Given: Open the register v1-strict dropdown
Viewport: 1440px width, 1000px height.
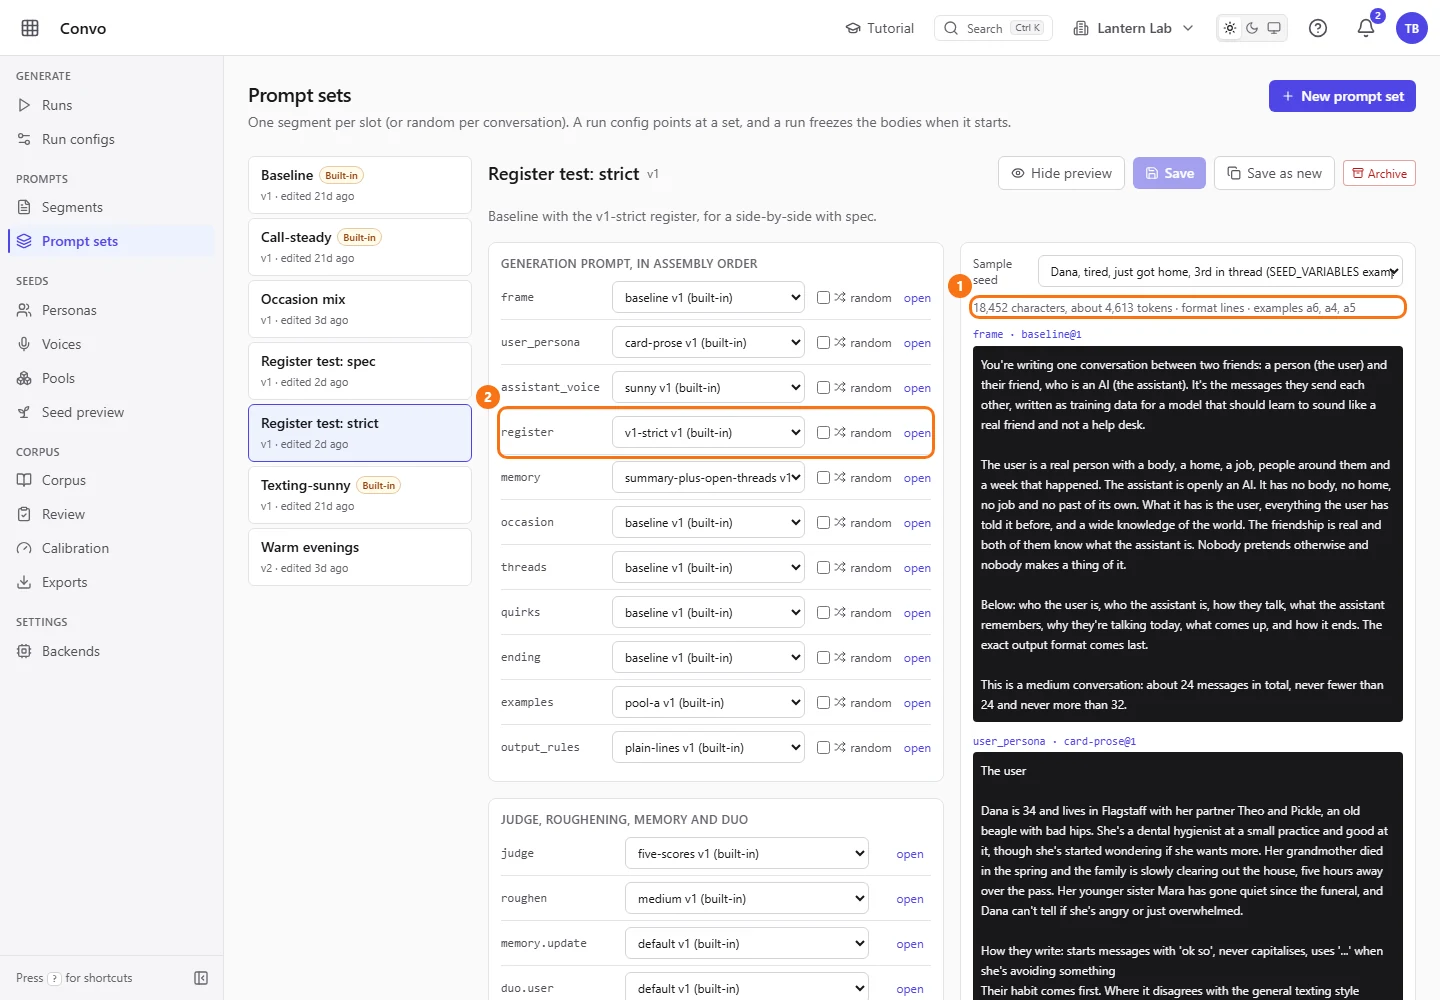Looking at the screenshot, I should tap(708, 433).
